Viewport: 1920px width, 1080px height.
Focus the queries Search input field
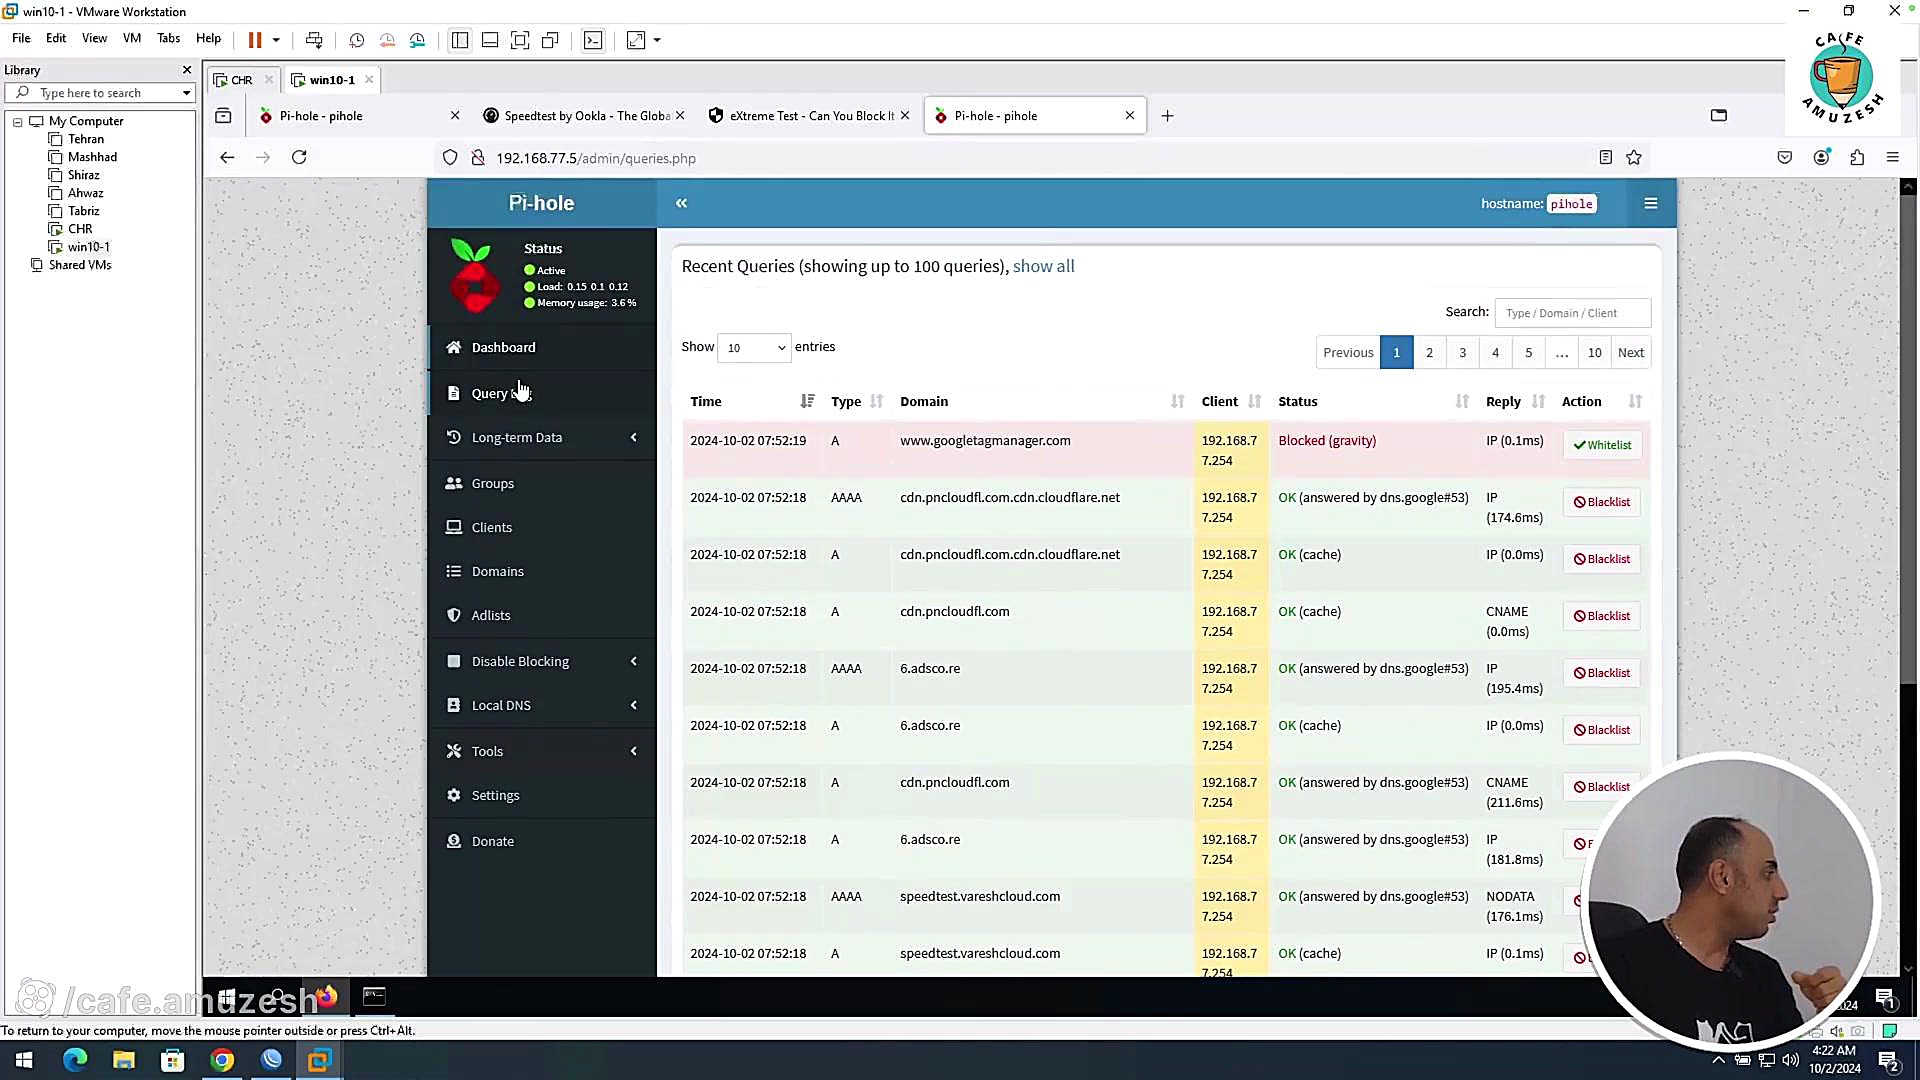[x=1572, y=313]
